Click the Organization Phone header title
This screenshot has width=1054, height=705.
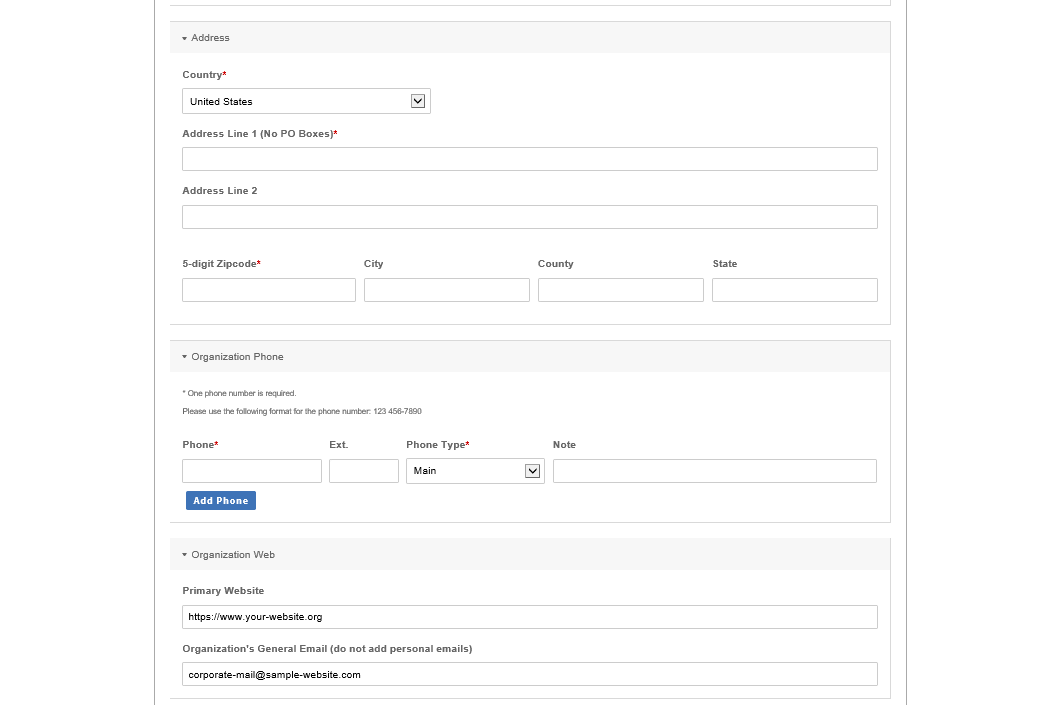pos(237,357)
